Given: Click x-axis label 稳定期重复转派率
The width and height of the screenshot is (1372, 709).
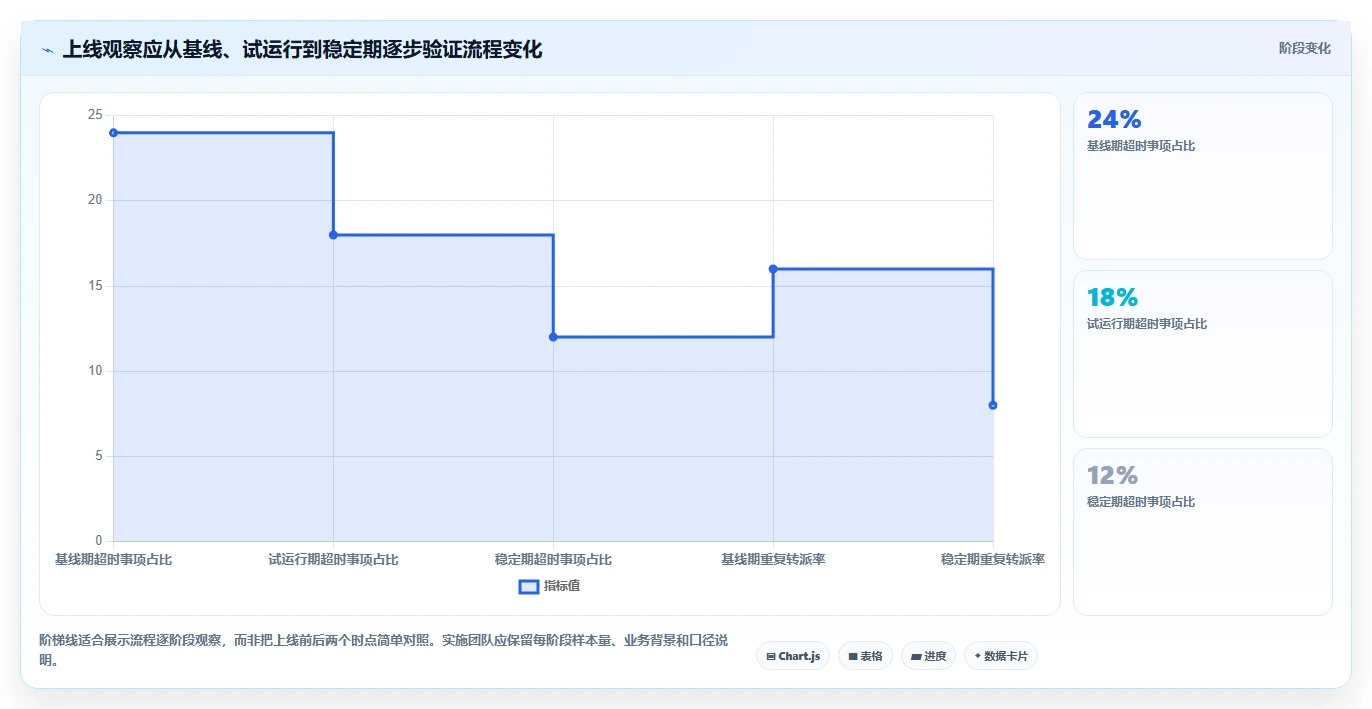Looking at the screenshot, I should pyautogui.click(x=993, y=560).
